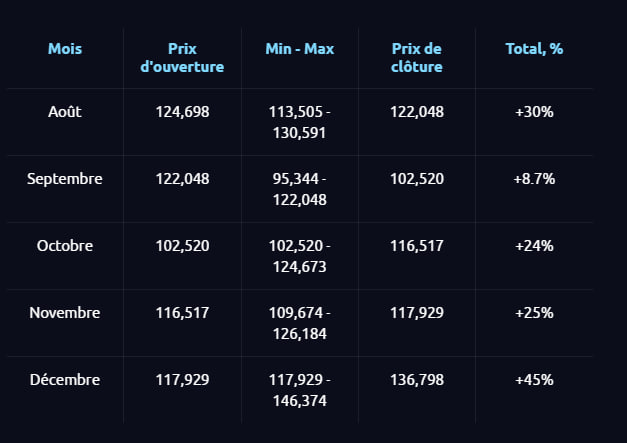The height and width of the screenshot is (443, 627).
Task: Click the "Mois" column header
Action: tap(65, 48)
